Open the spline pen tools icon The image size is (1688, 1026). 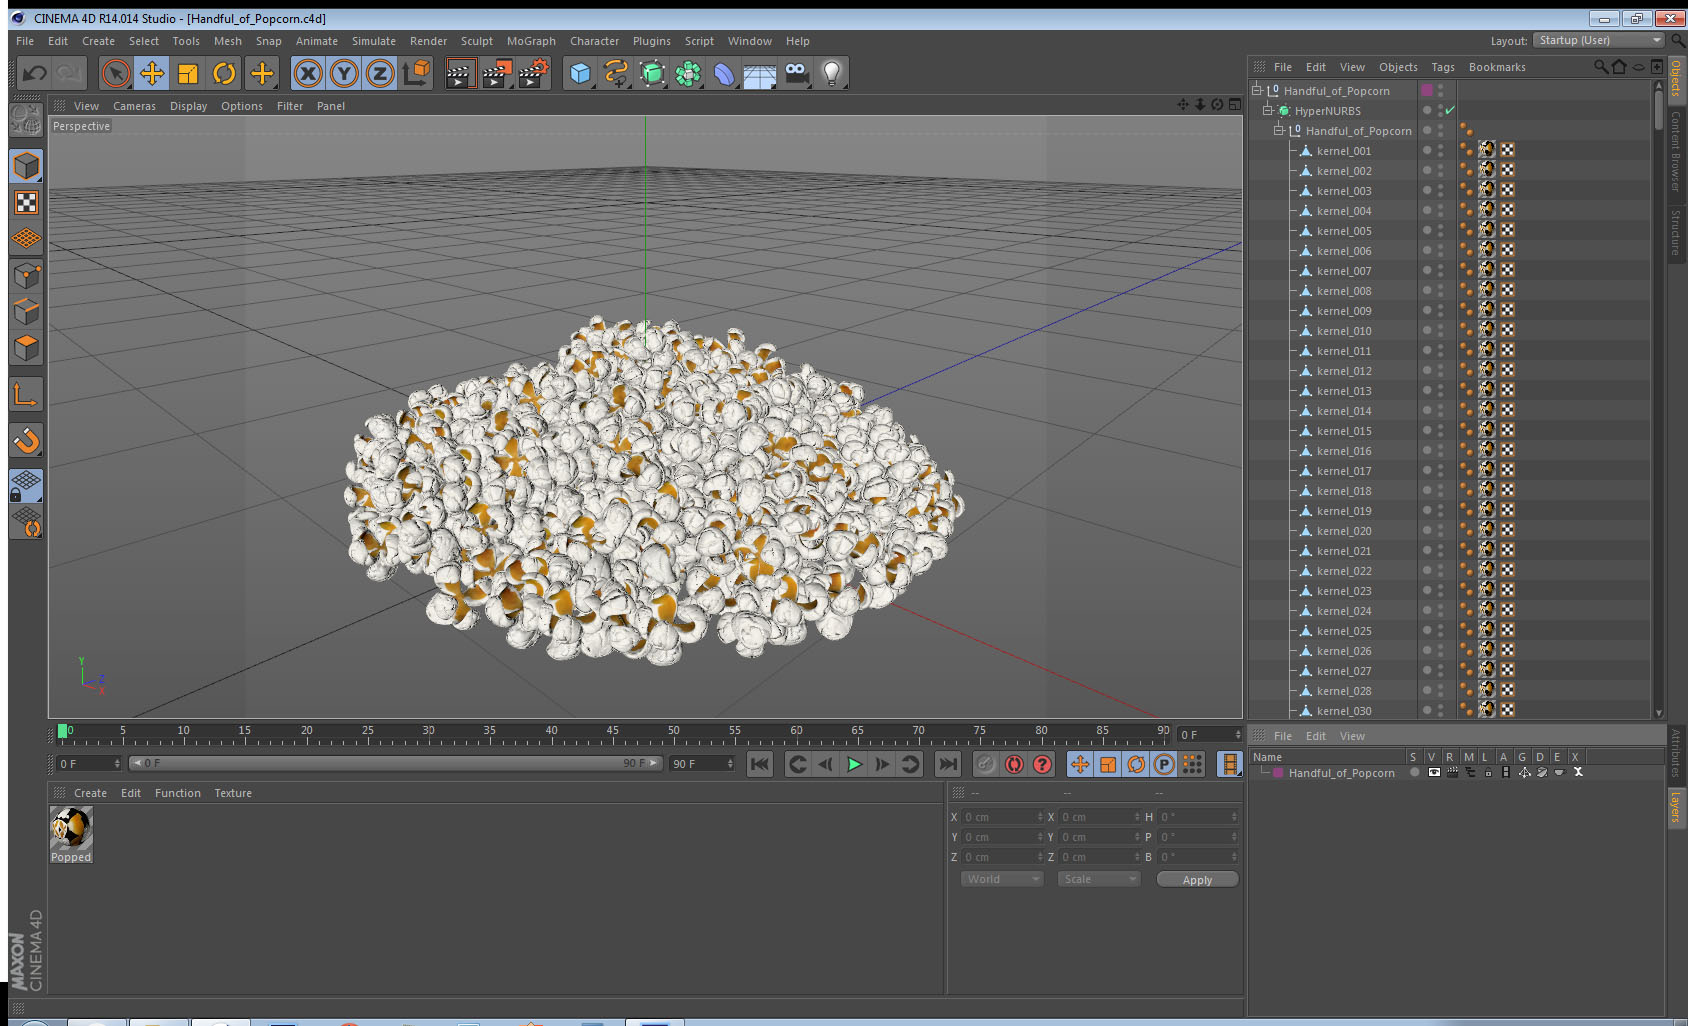point(616,73)
